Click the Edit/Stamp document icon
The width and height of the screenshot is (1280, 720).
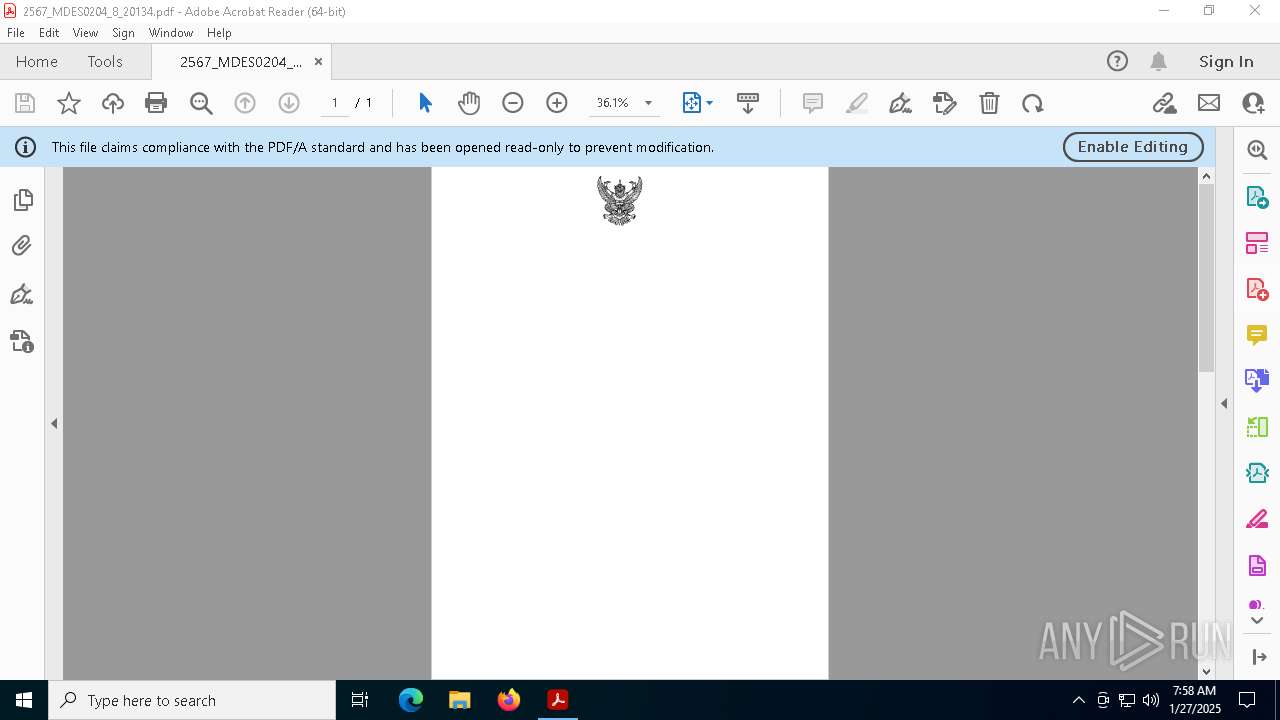[945, 103]
